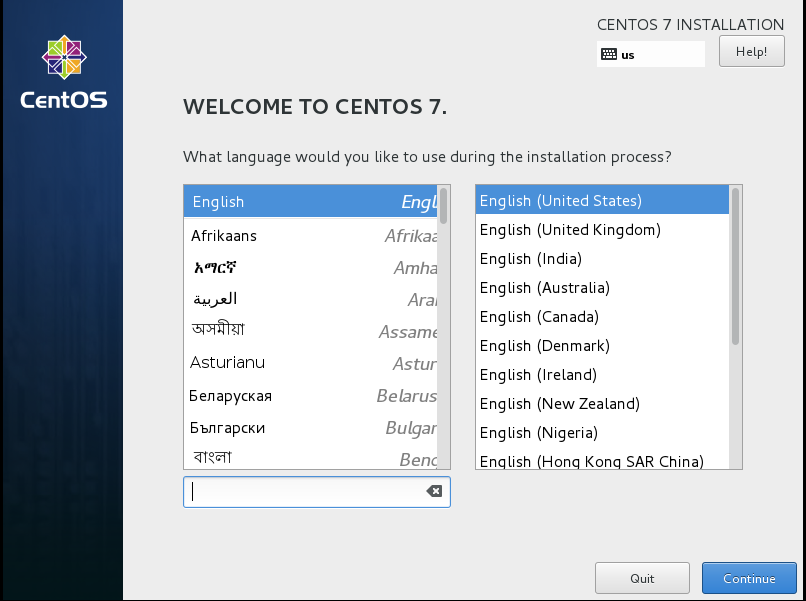Clear search field with backspace icon
This screenshot has width=806, height=601.
tap(434, 491)
